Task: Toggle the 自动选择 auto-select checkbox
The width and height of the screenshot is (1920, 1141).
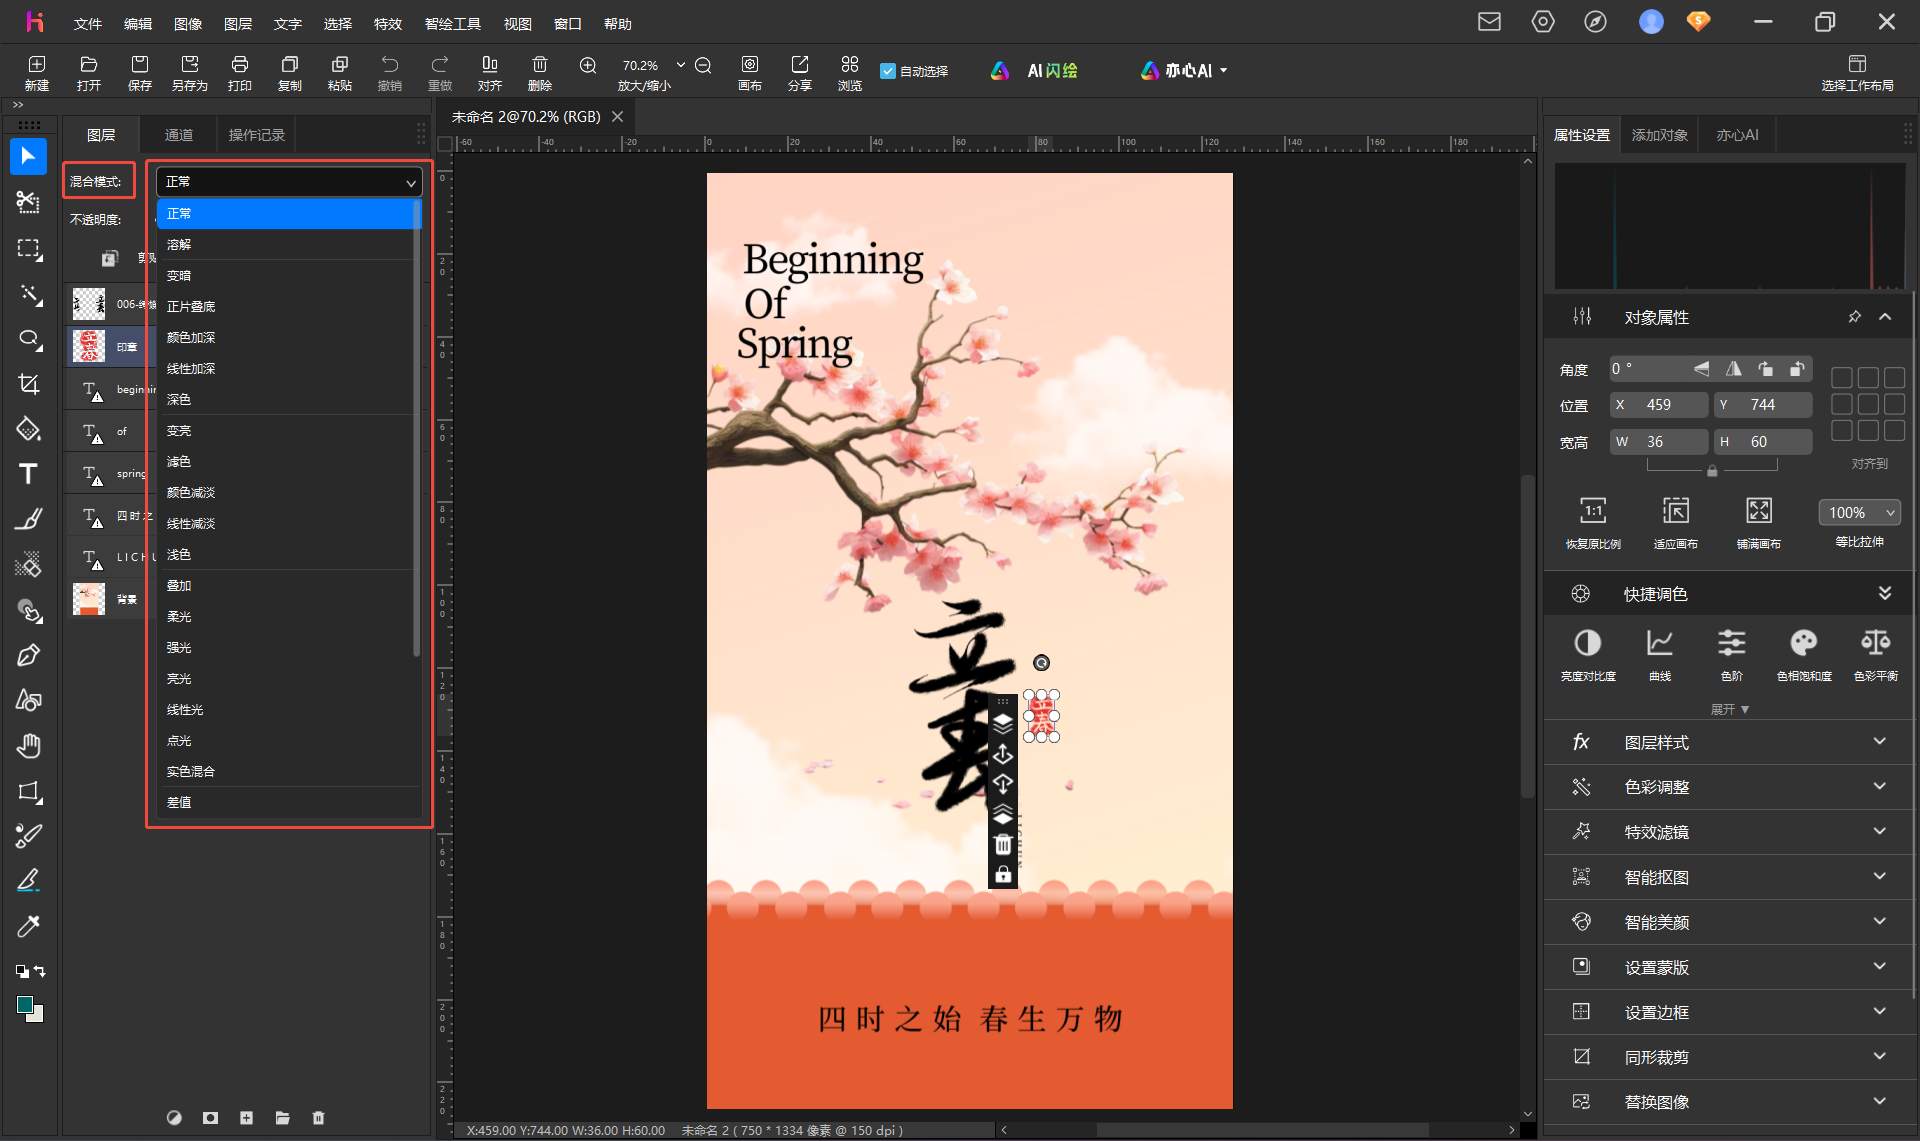Action: (887, 71)
